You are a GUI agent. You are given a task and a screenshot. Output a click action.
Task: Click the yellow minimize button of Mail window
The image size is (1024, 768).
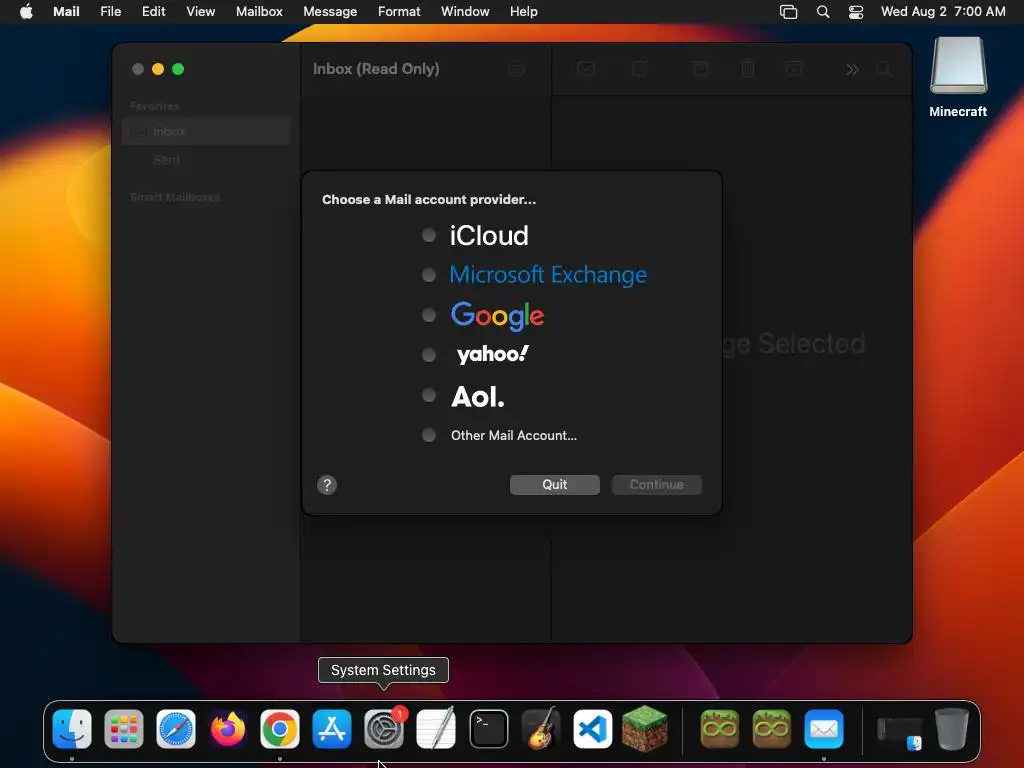coord(157,69)
